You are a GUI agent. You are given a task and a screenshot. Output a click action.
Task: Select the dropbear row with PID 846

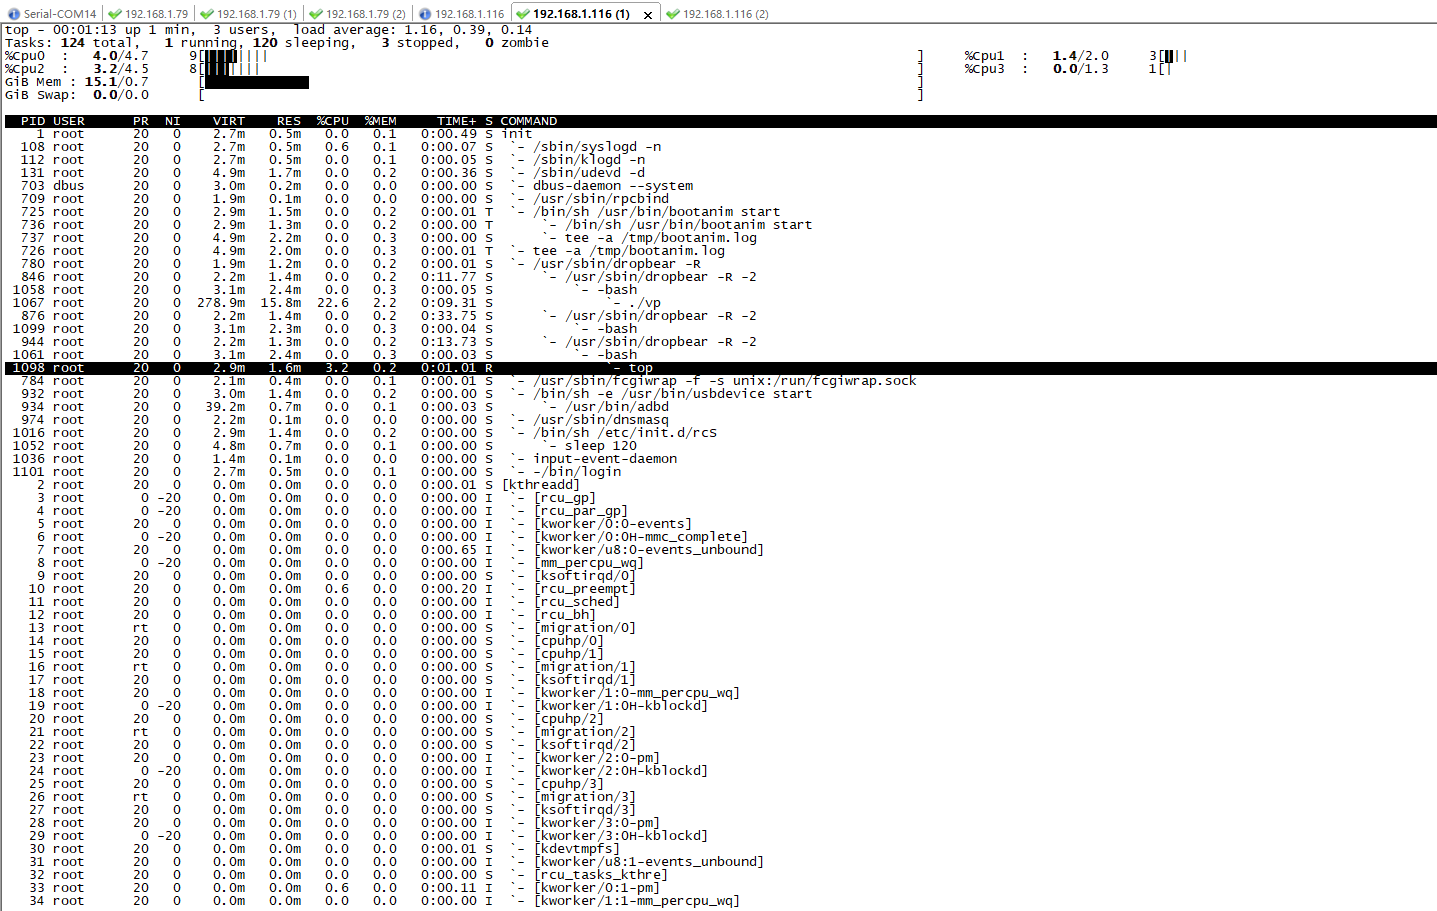(x=720, y=277)
